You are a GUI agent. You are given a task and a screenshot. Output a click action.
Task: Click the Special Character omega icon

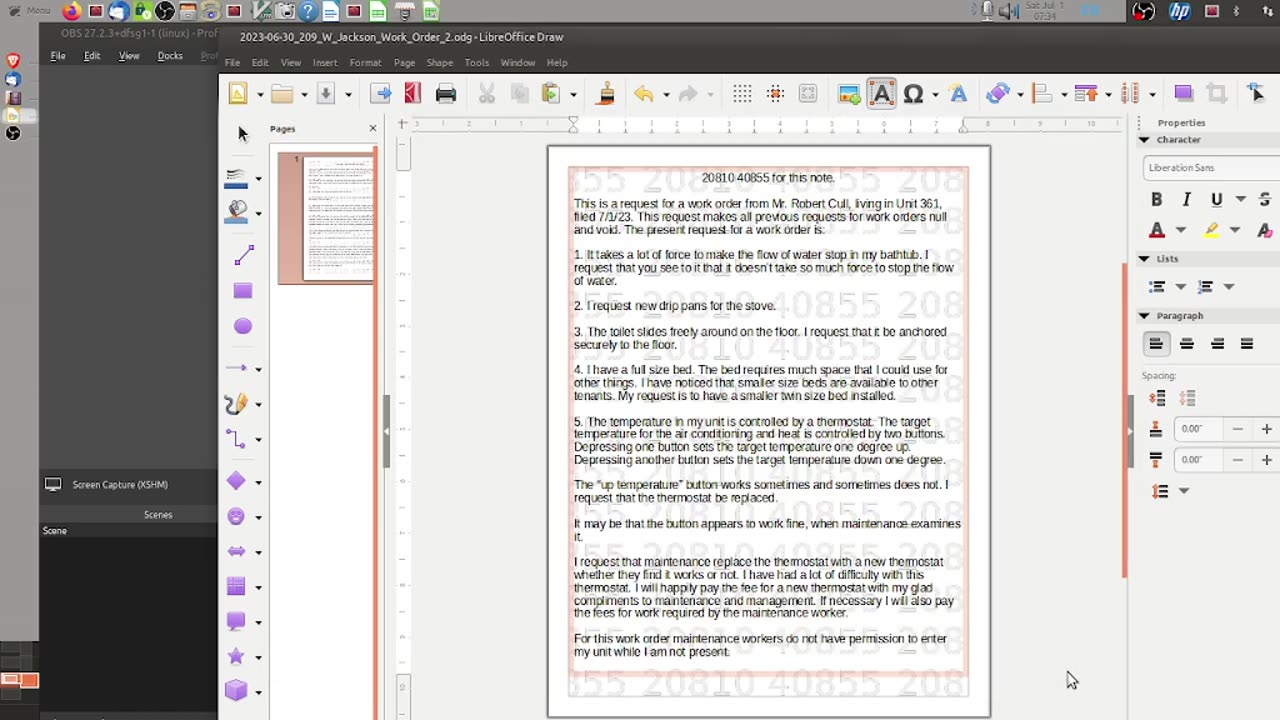point(913,94)
